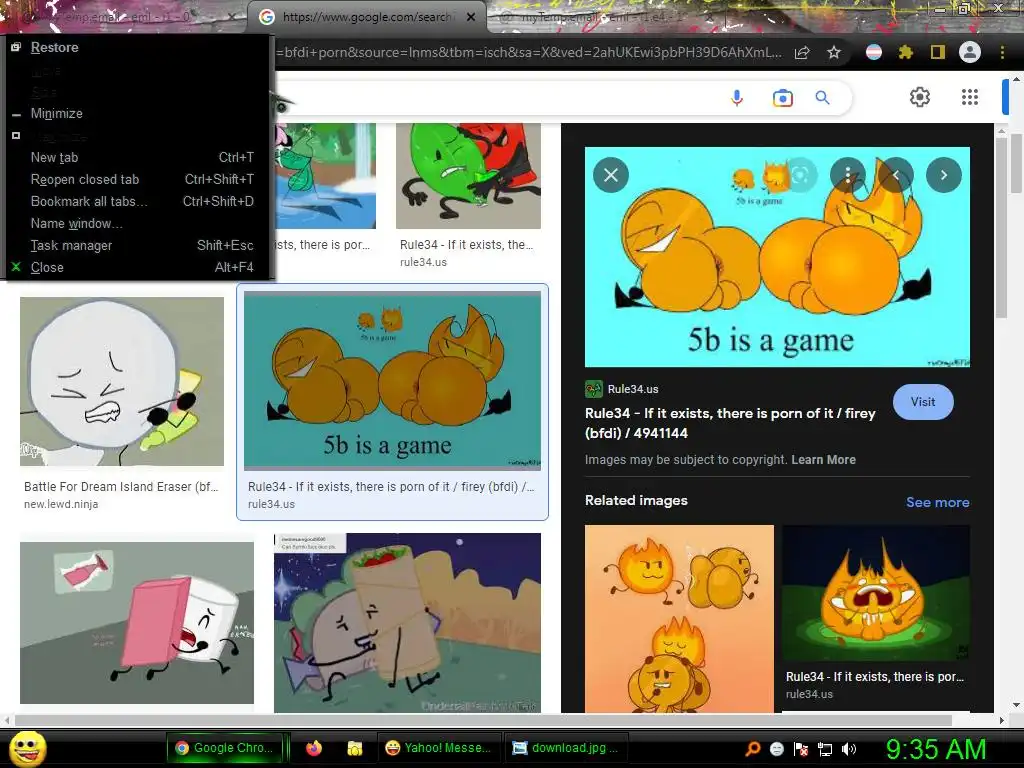Screen dimensions: 1024x768
Task: Select Reopen closed tab menu entry
Action: point(137,180)
